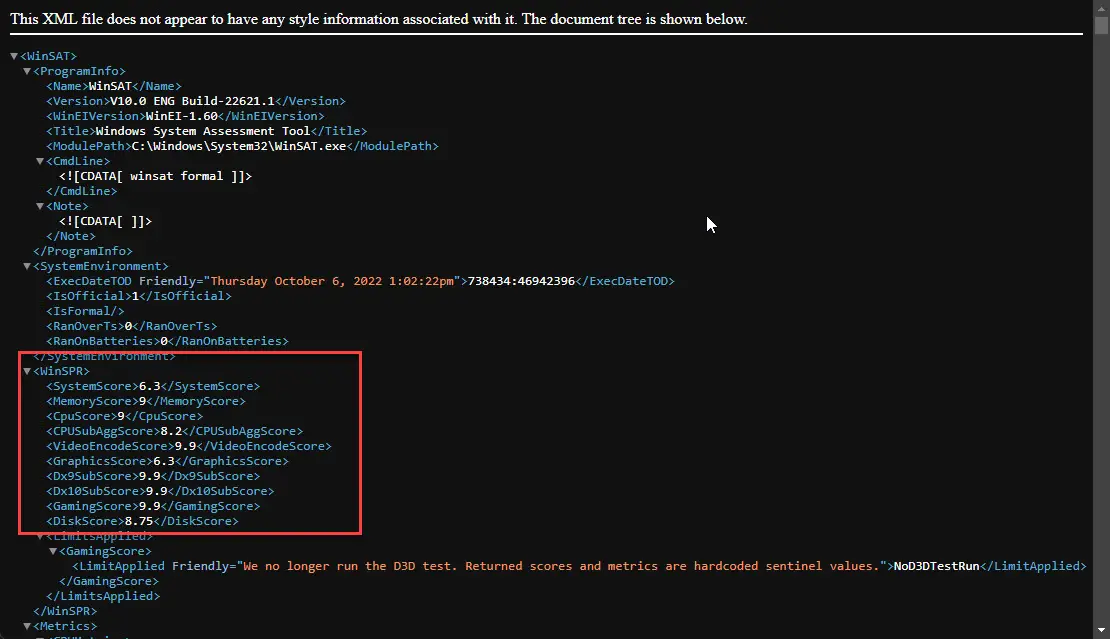Click the NoD3DTestRun text

(936, 566)
